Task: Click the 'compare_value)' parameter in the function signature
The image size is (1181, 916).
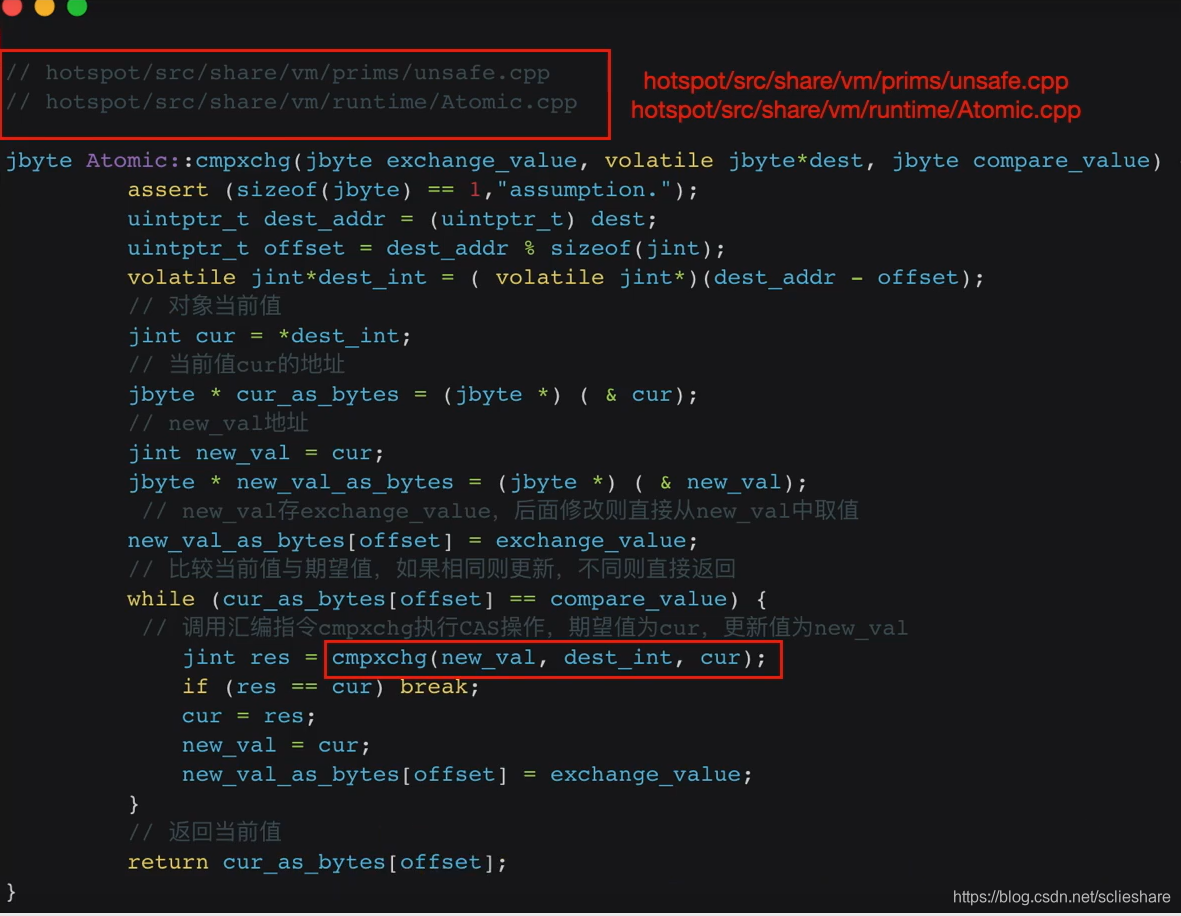Action: (x=1067, y=160)
